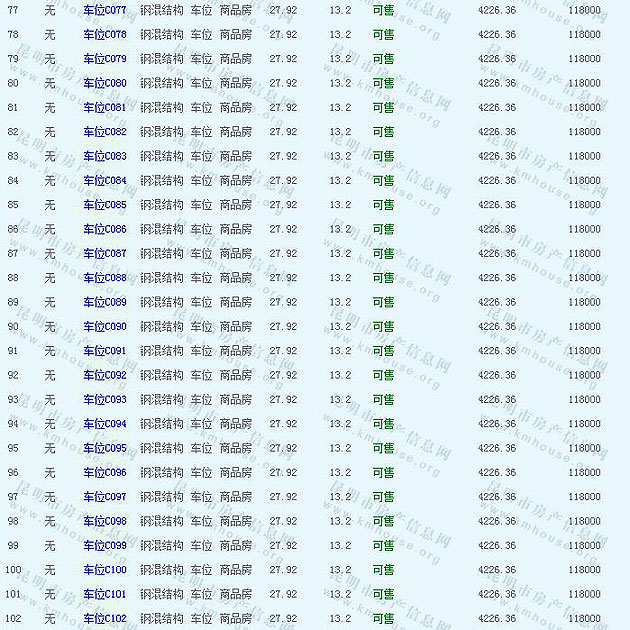
Task: Open the 车位C099 parking space link
Action: [105, 545]
